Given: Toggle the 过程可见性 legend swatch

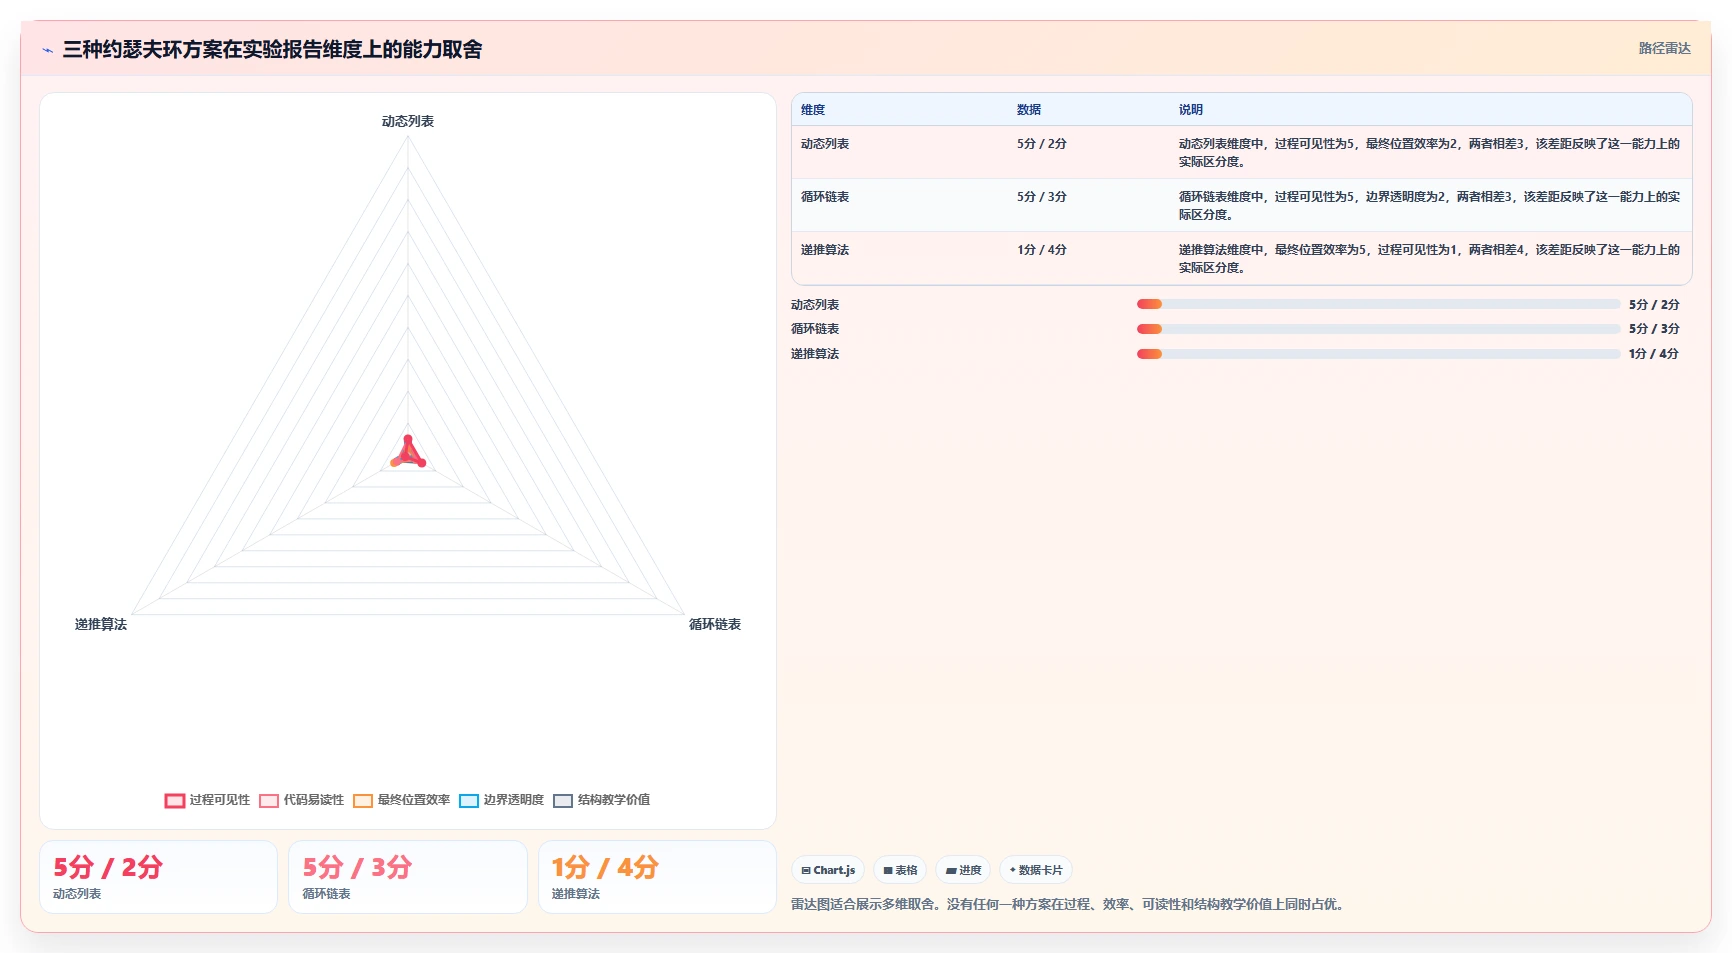Looking at the screenshot, I should click(175, 801).
